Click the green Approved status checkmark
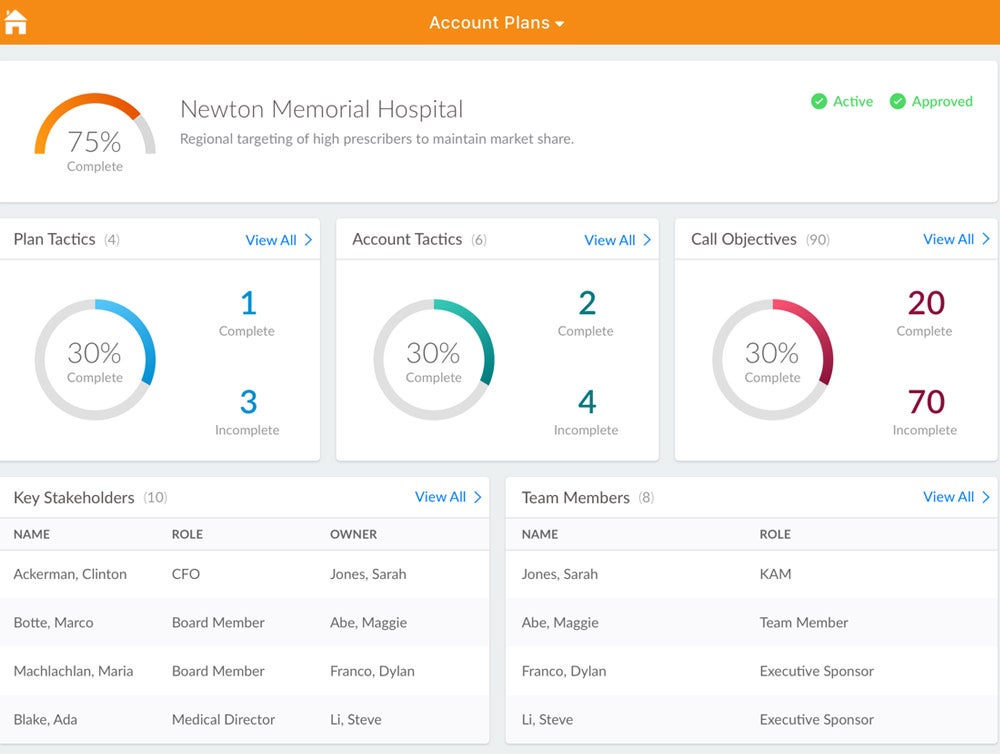Viewport: 1000px width, 754px height. 898,101
